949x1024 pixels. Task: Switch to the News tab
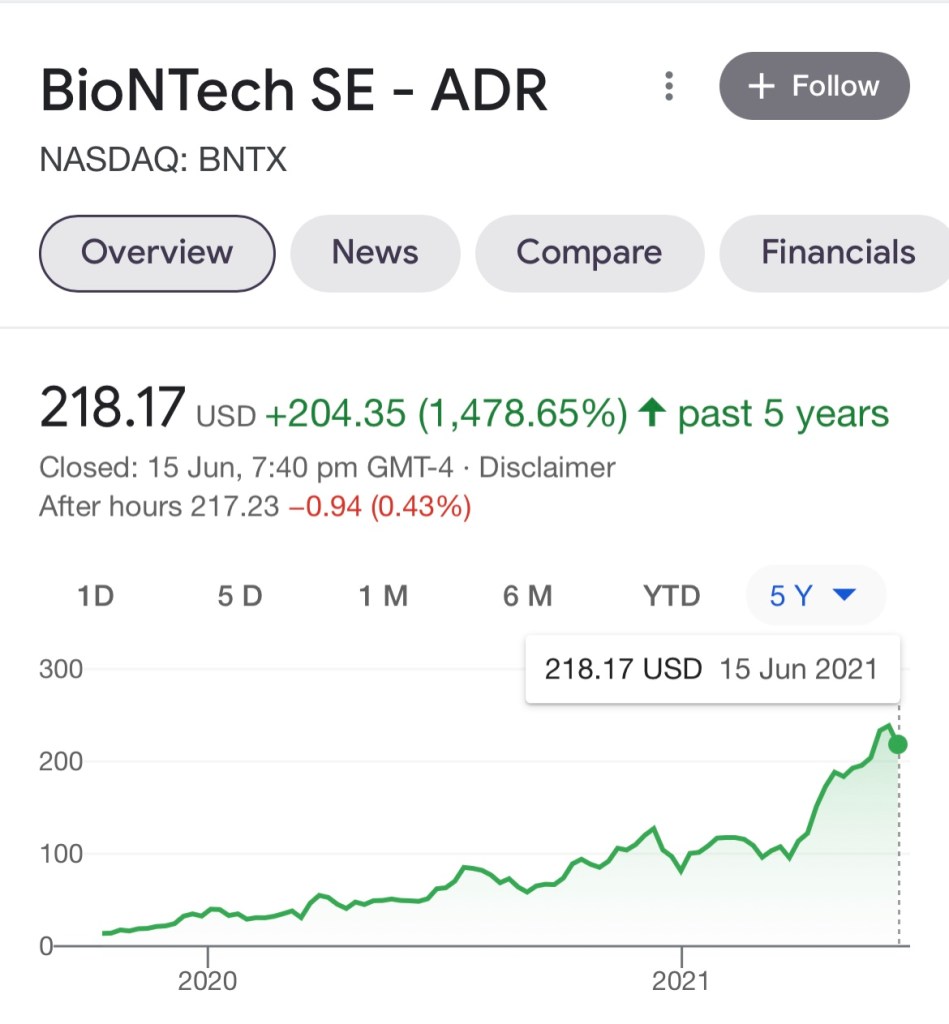(x=375, y=253)
